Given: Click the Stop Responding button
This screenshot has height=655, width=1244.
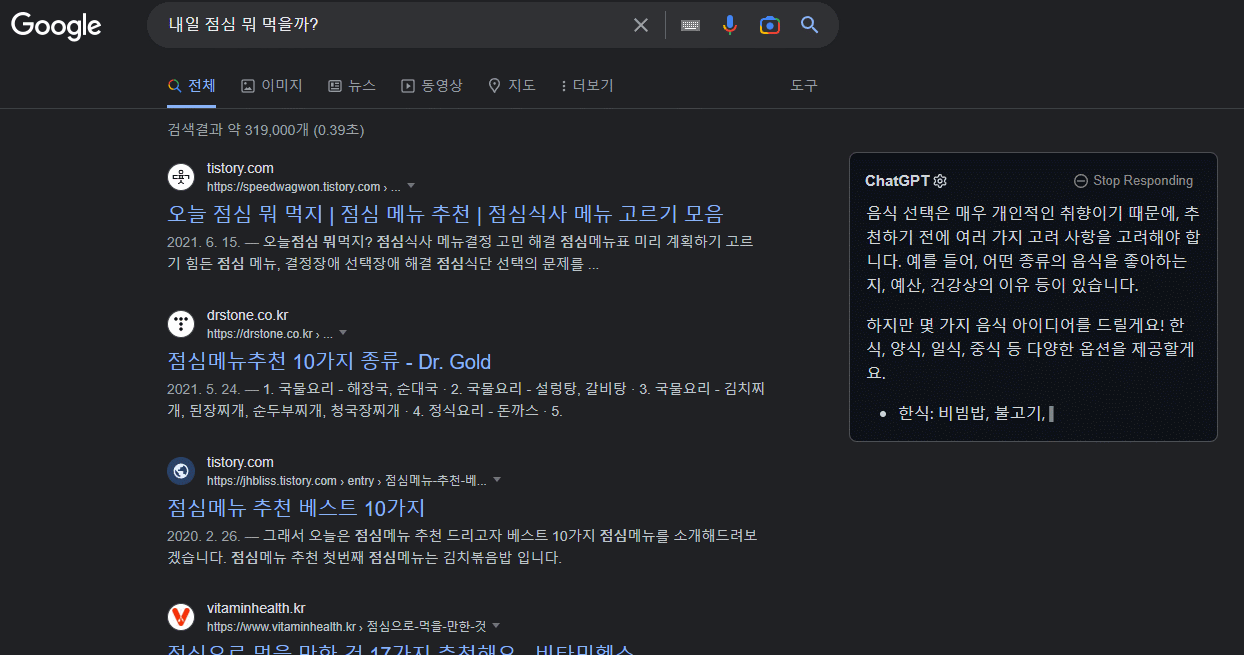Looking at the screenshot, I should pyautogui.click(x=1133, y=181).
